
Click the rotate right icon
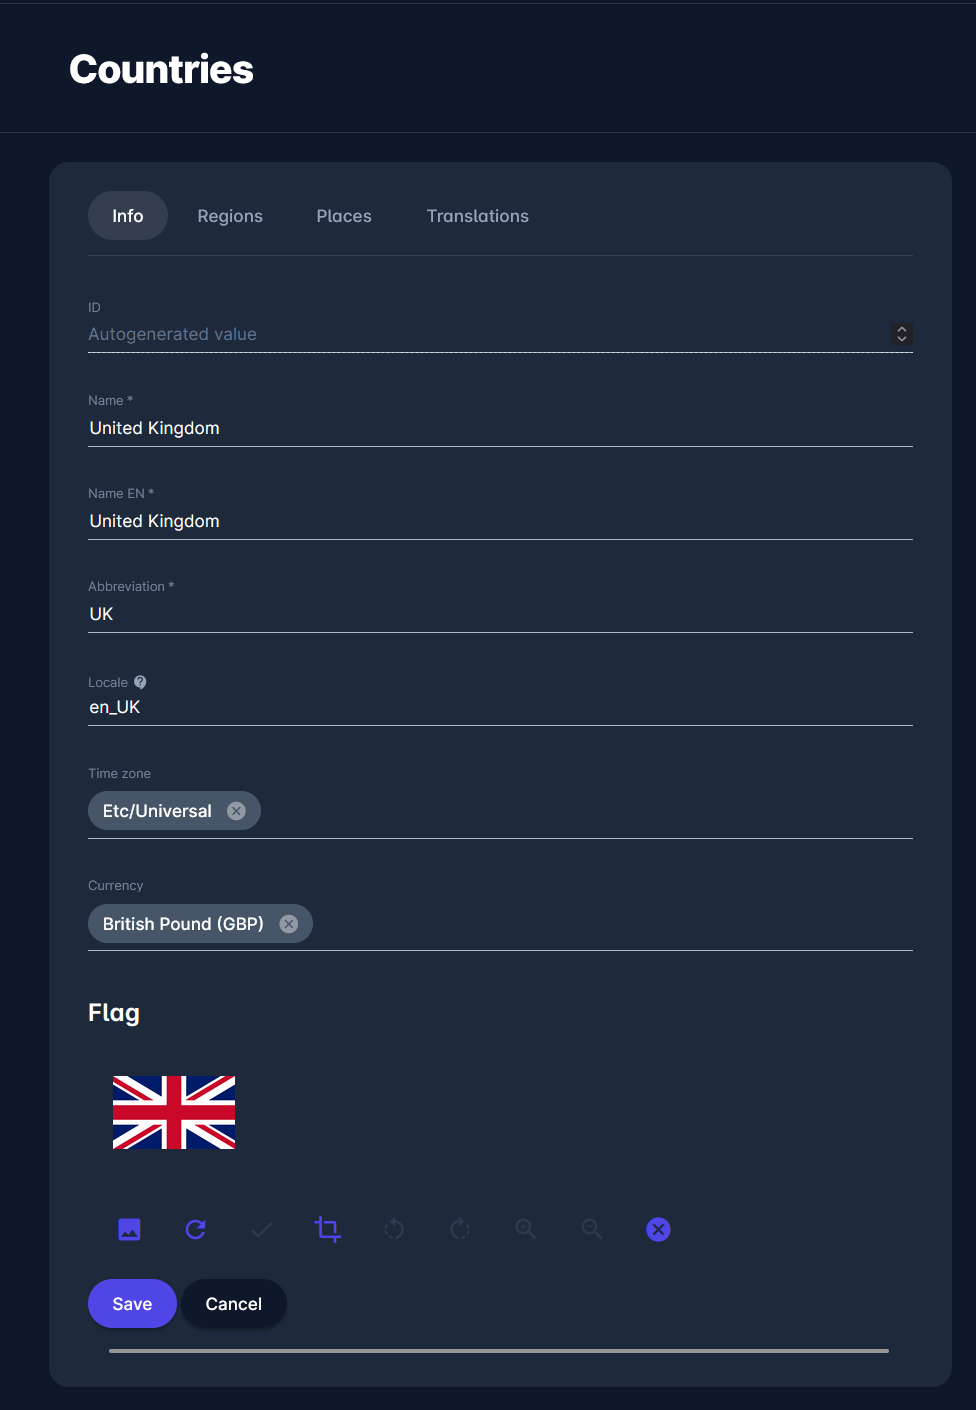click(460, 1229)
